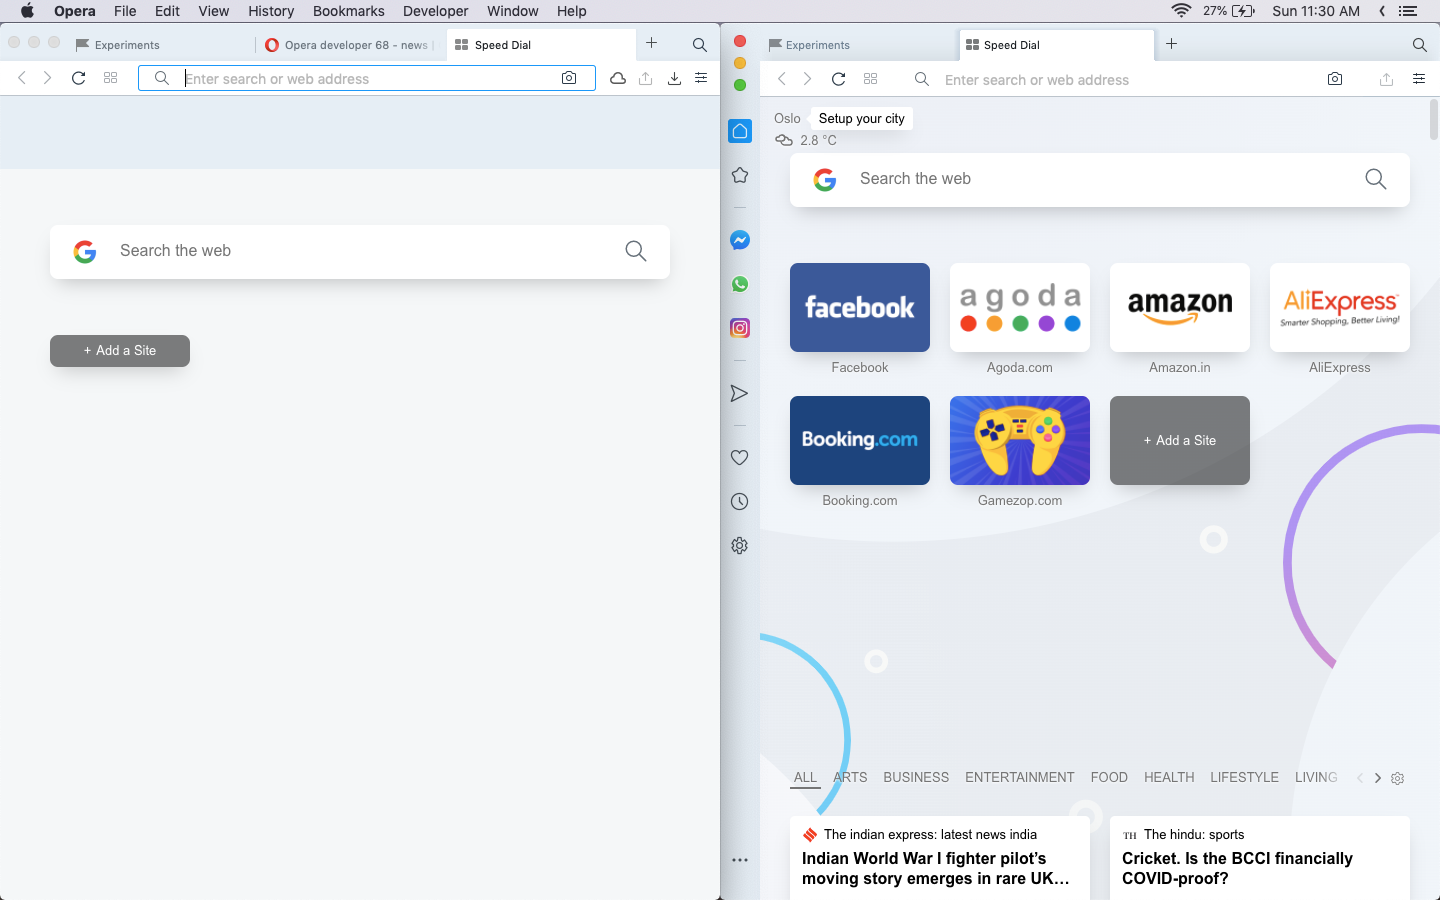Screen dimensions: 1440x900
Task: Select the ENTERTAINMENT news category
Action: click(1019, 777)
